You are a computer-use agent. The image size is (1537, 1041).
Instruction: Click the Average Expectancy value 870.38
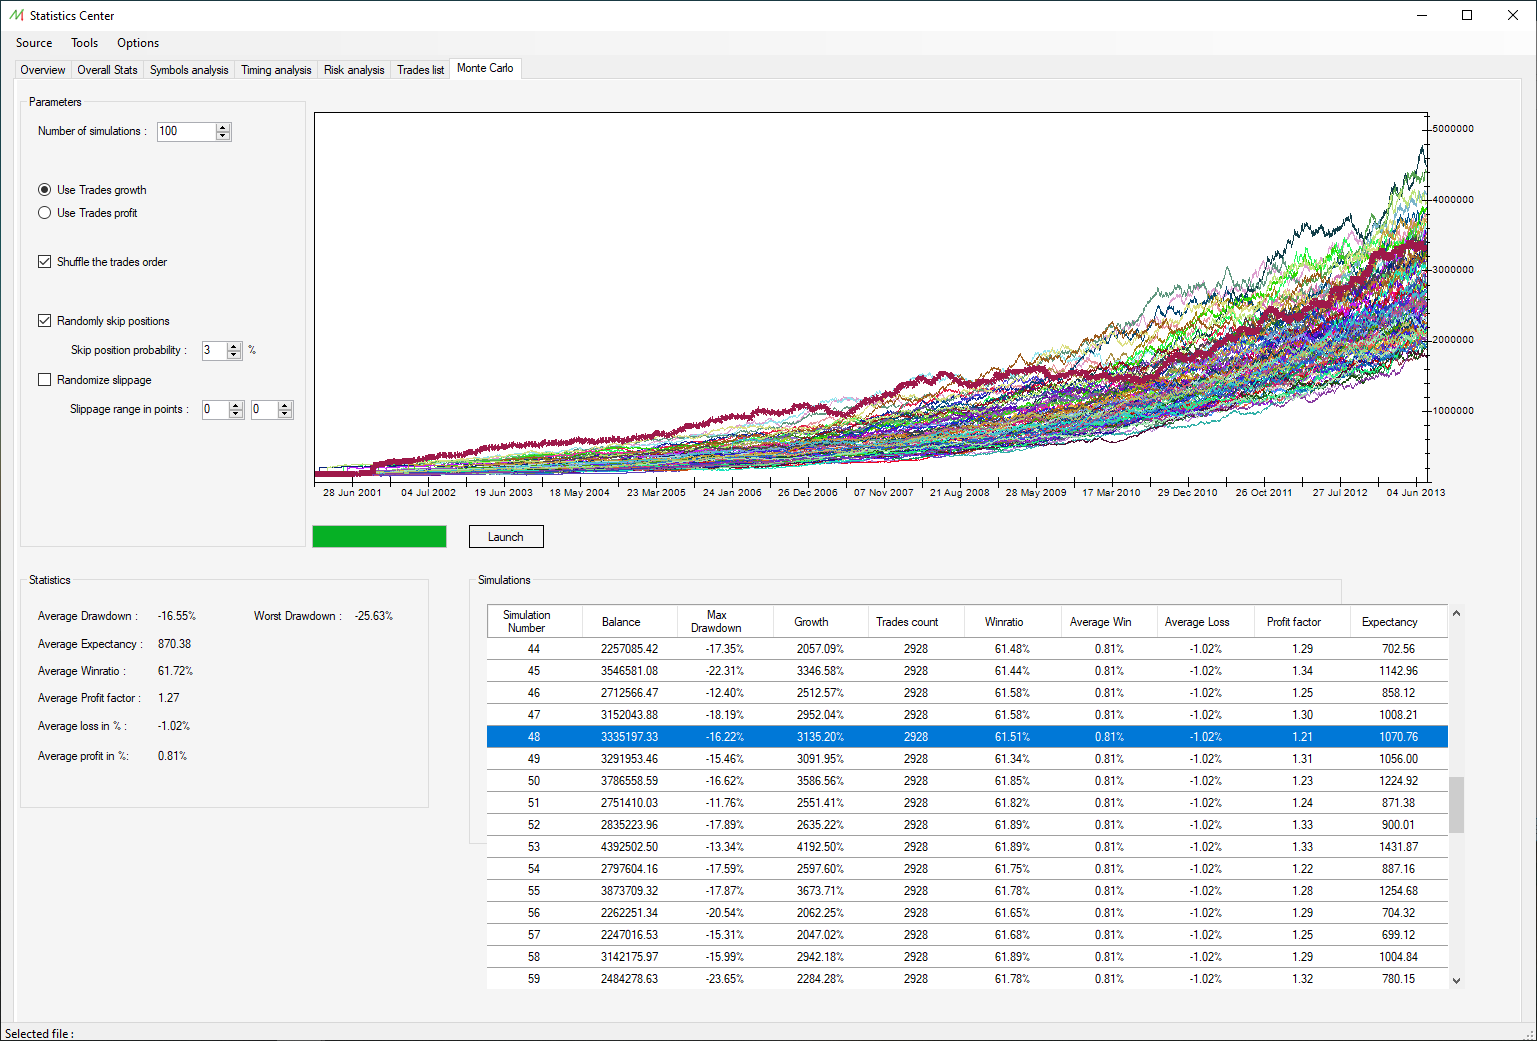tap(174, 644)
